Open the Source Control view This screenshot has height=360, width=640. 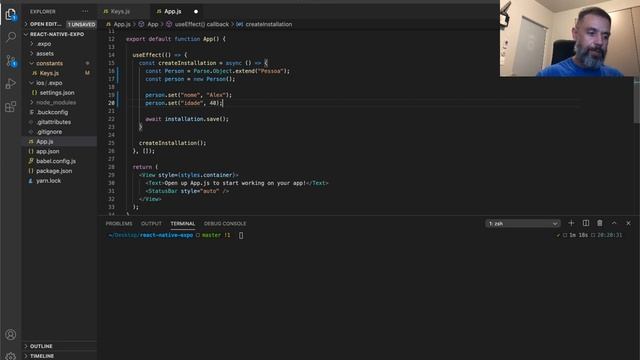pos(11,61)
